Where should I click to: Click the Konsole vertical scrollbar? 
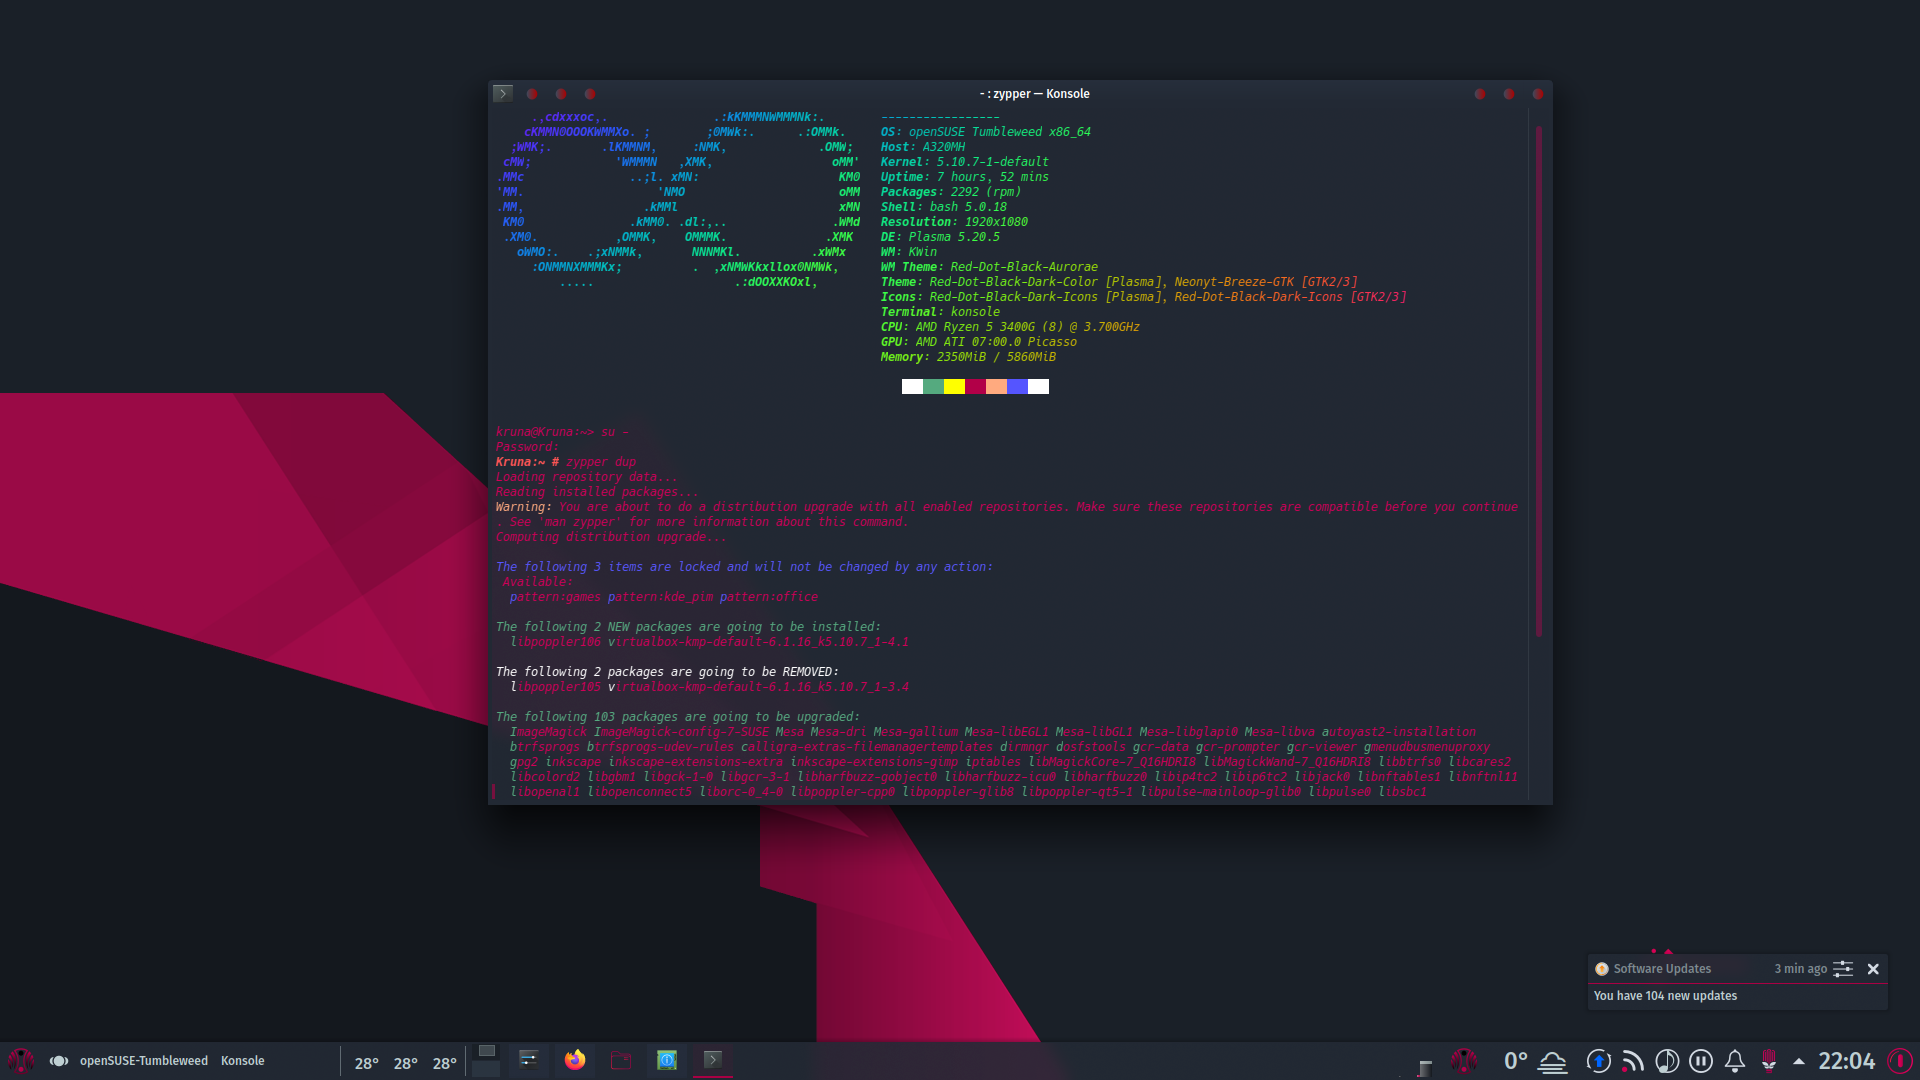point(1538,380)
